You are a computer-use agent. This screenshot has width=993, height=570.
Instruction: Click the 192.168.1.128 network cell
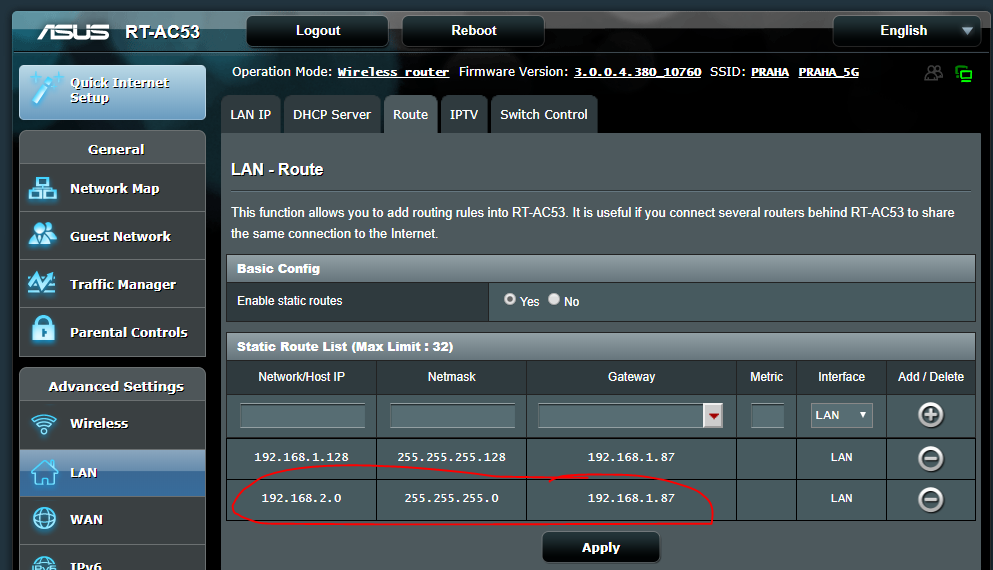301,457
